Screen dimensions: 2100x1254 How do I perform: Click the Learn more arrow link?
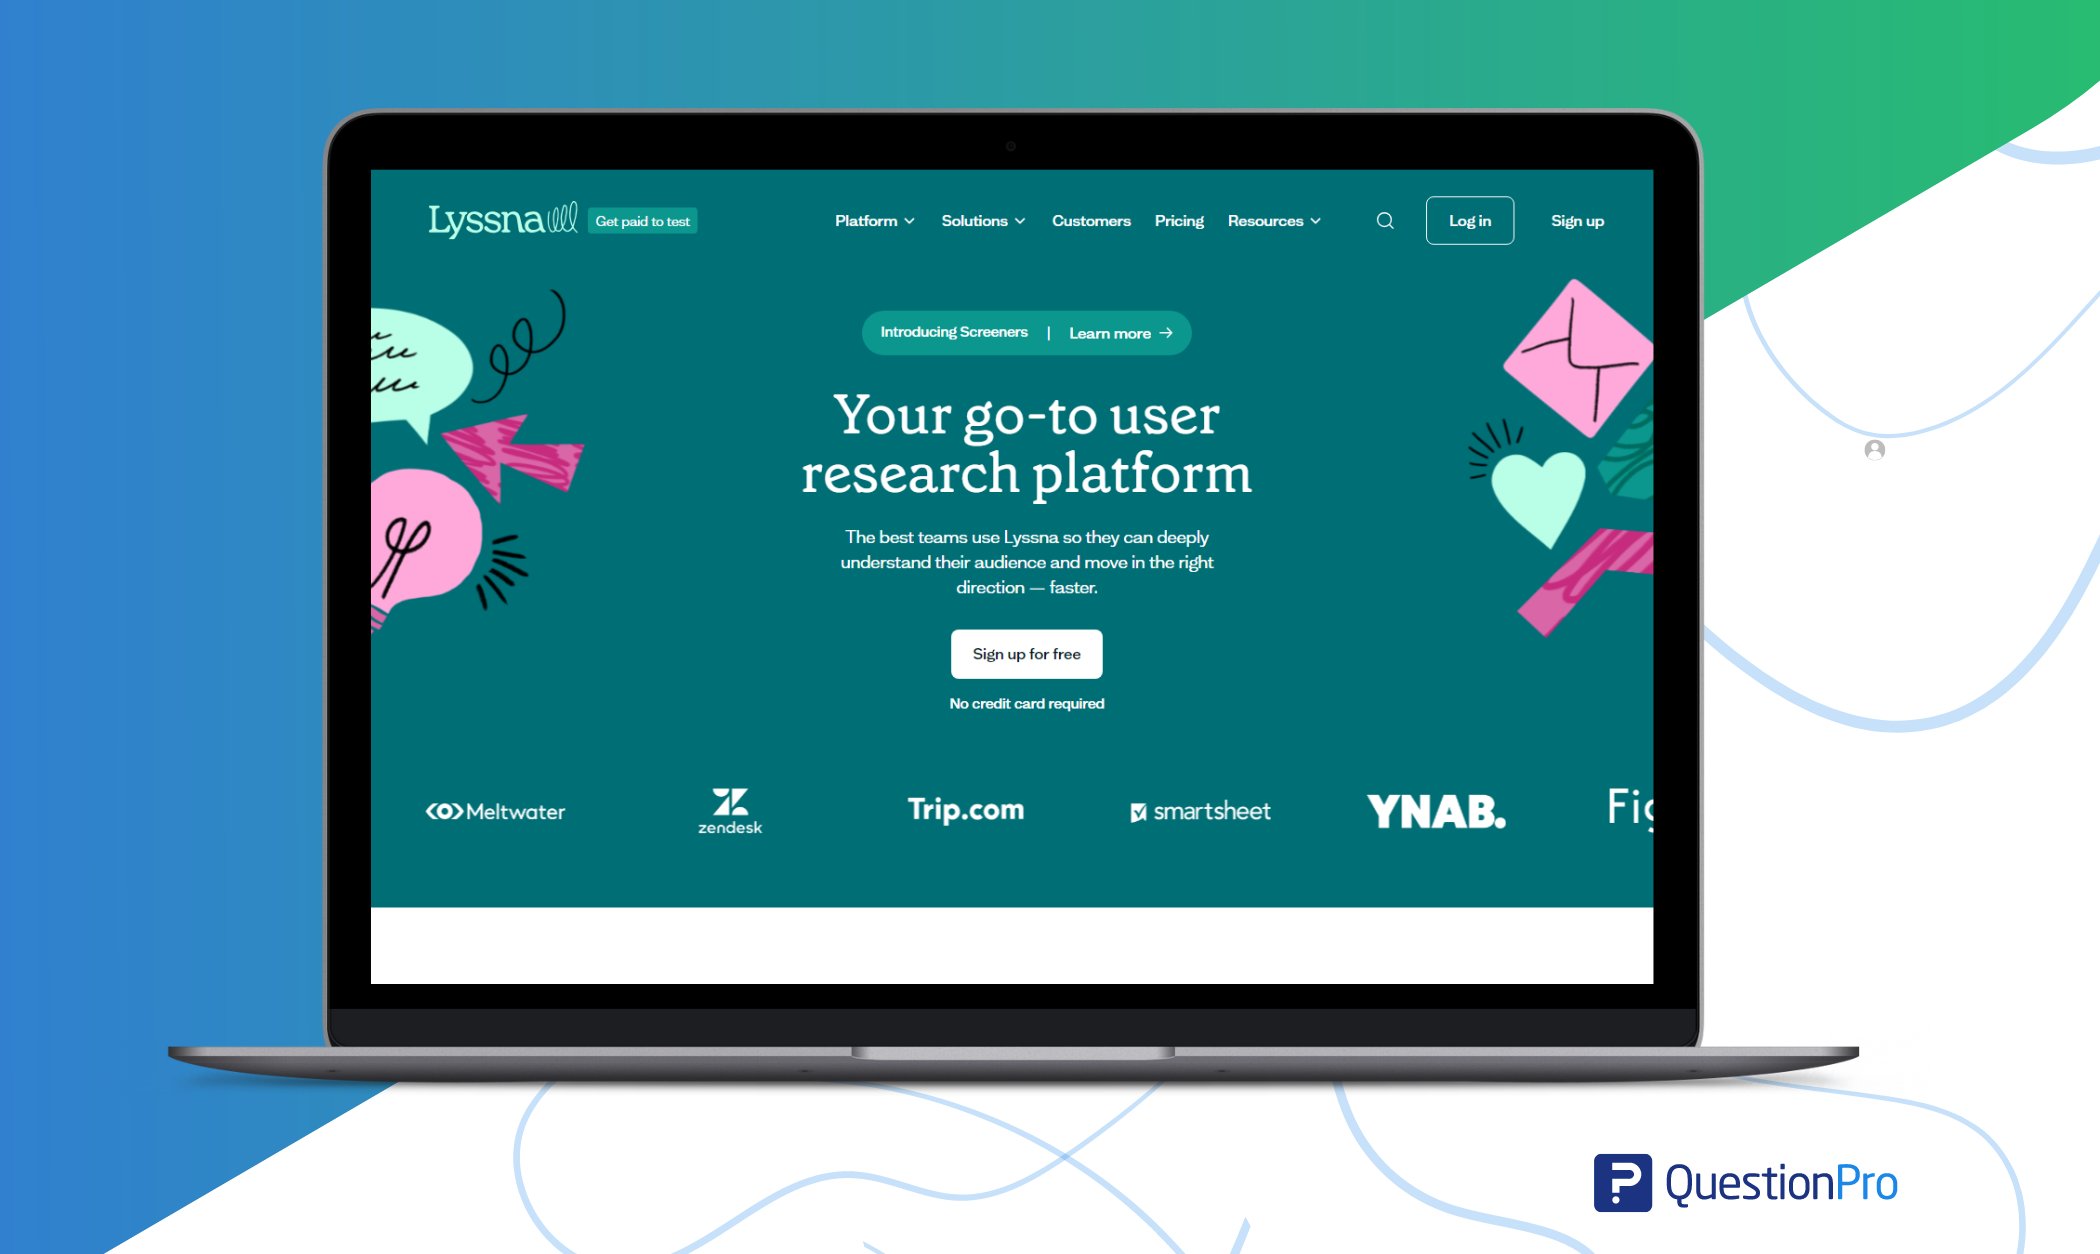point(1116,333)
